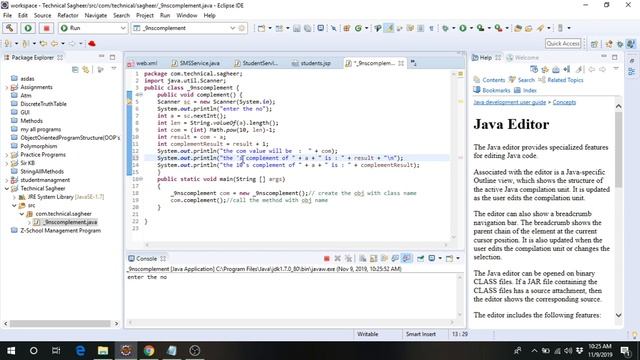
Task: Toggle Link with Editor in Package Explorer
Action: coord(86,69)
